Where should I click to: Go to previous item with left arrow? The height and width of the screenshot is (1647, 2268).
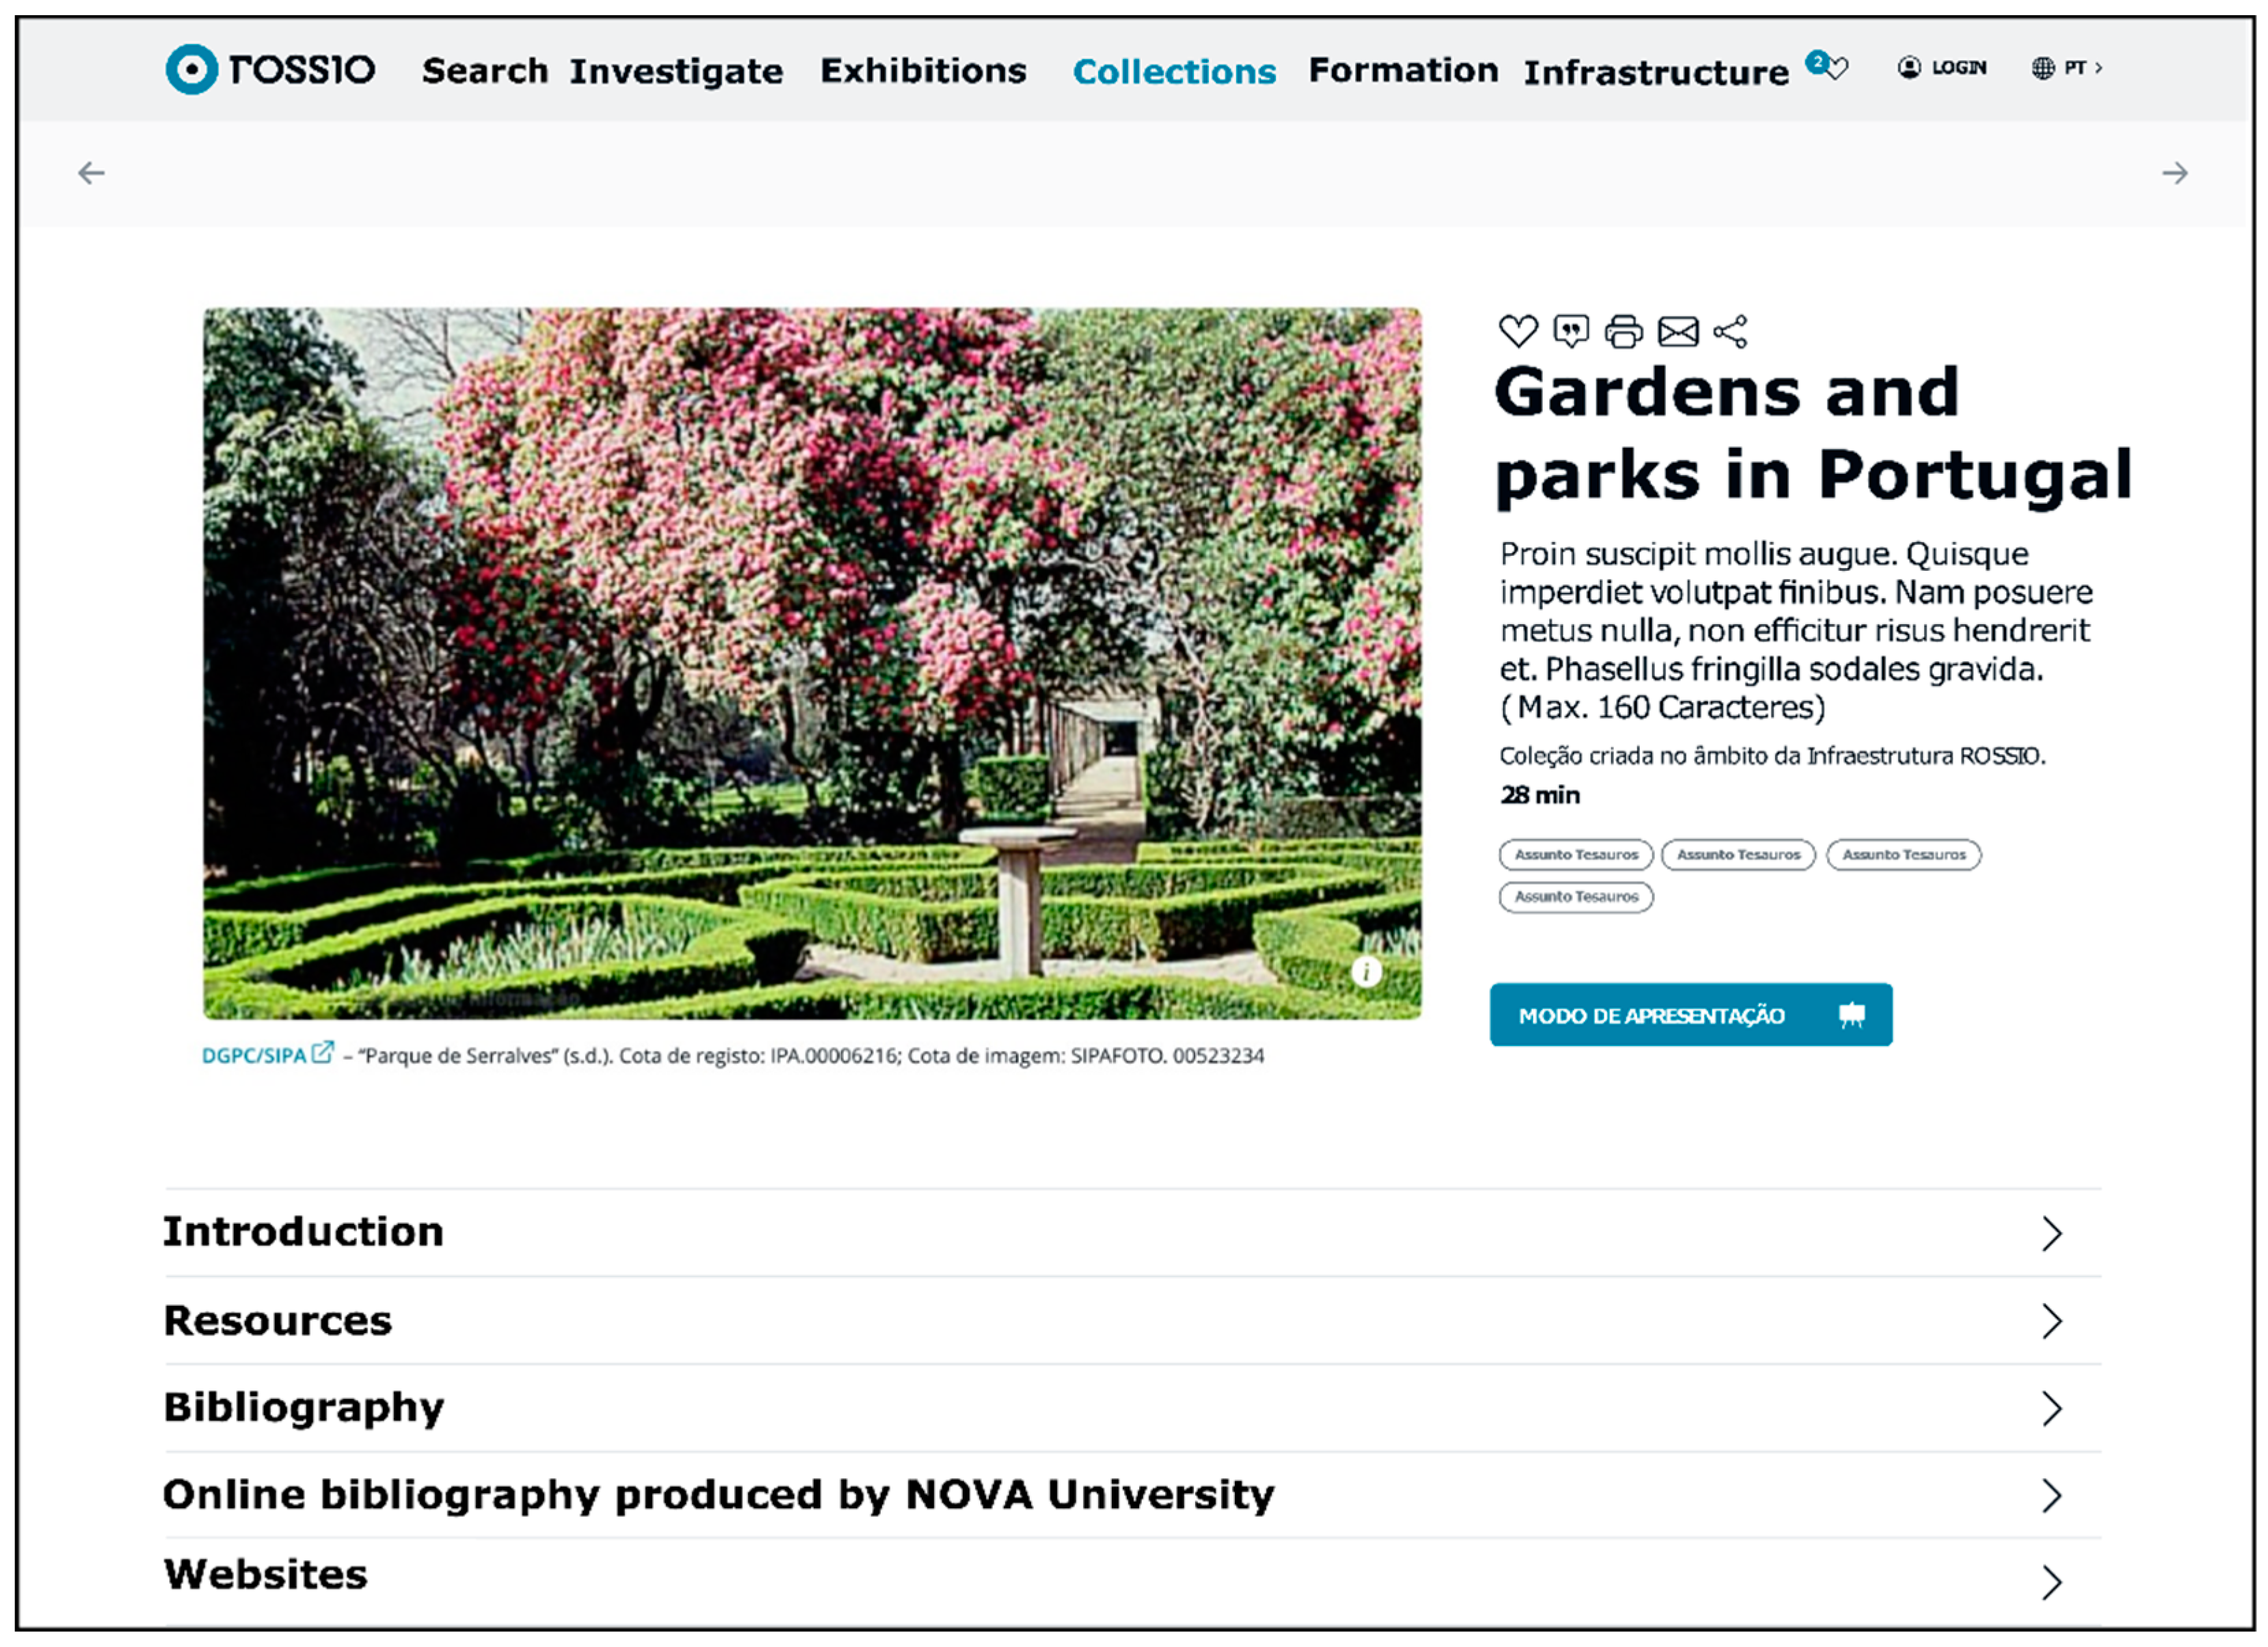91,173
